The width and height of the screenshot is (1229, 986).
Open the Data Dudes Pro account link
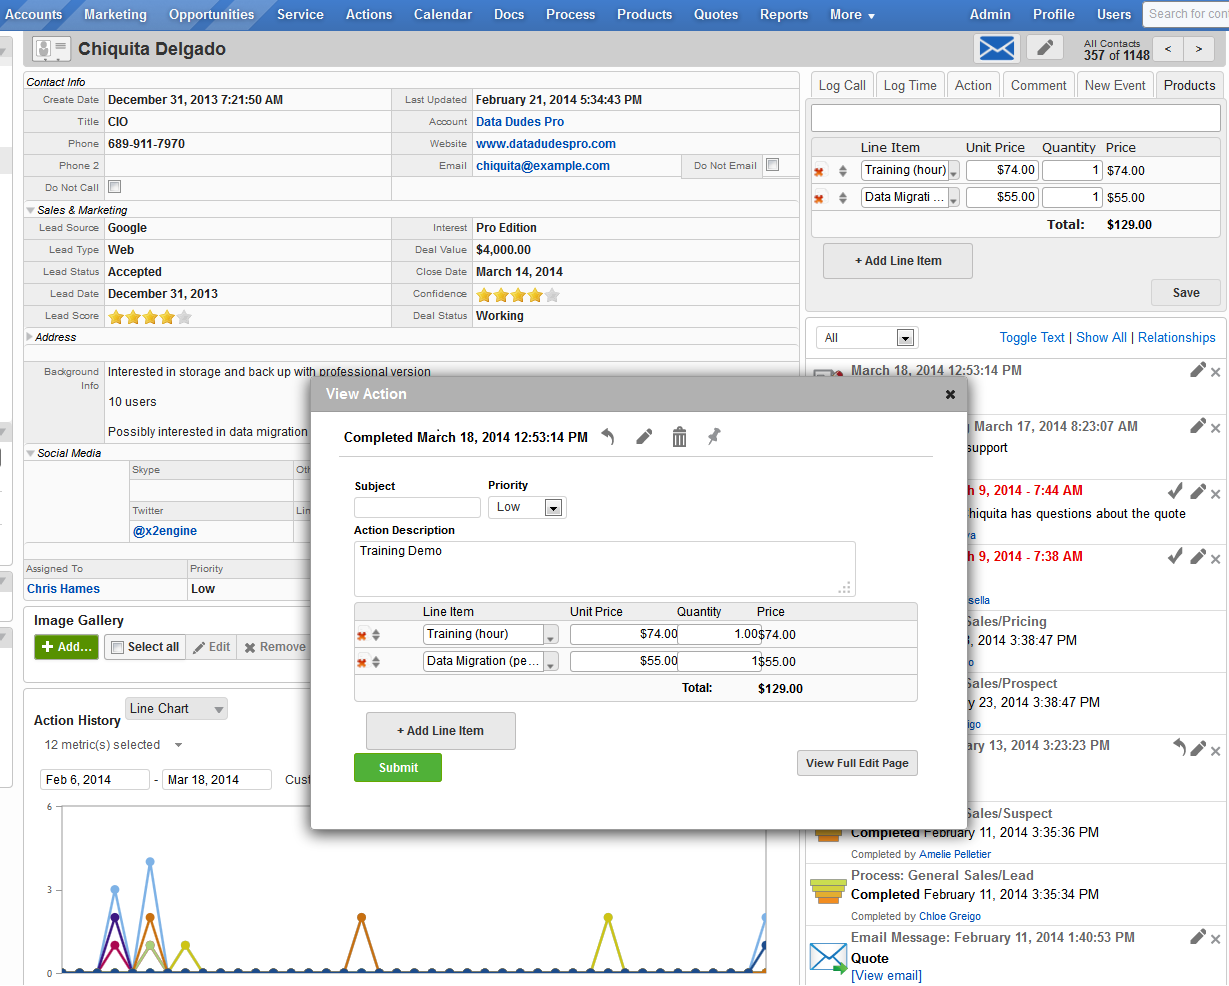519,122
